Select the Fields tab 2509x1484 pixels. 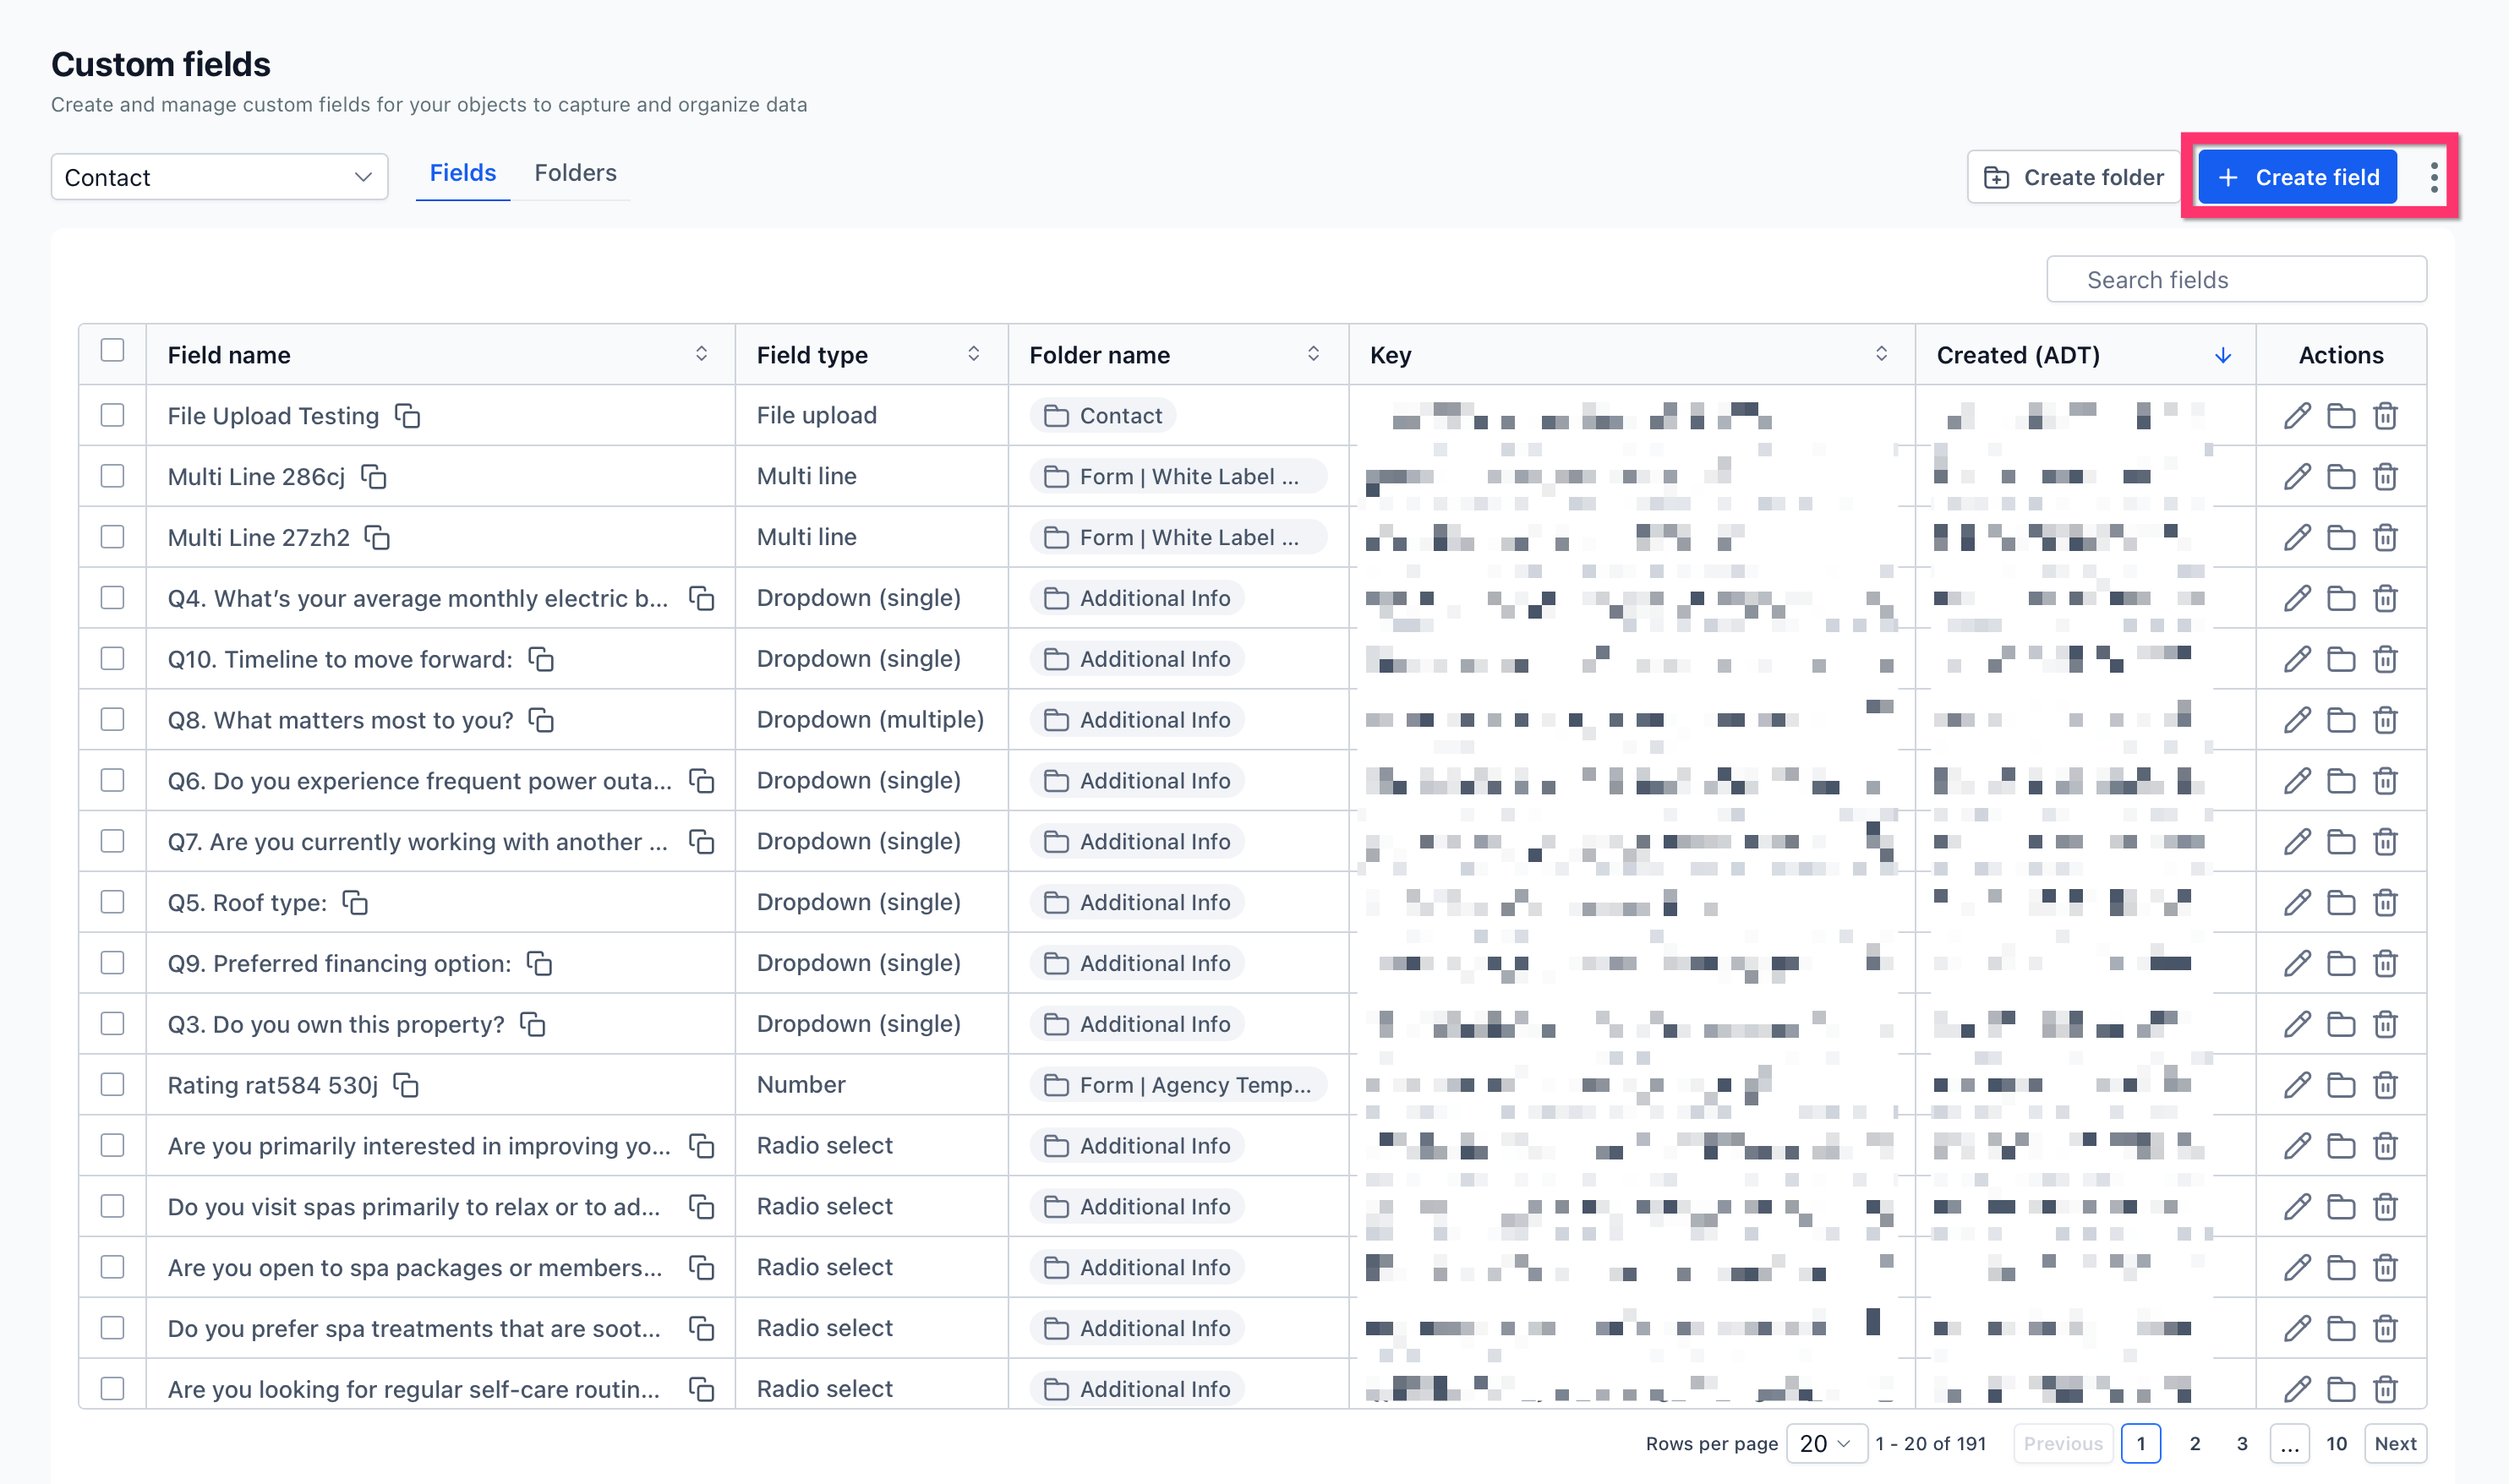[x=462, y=173]
